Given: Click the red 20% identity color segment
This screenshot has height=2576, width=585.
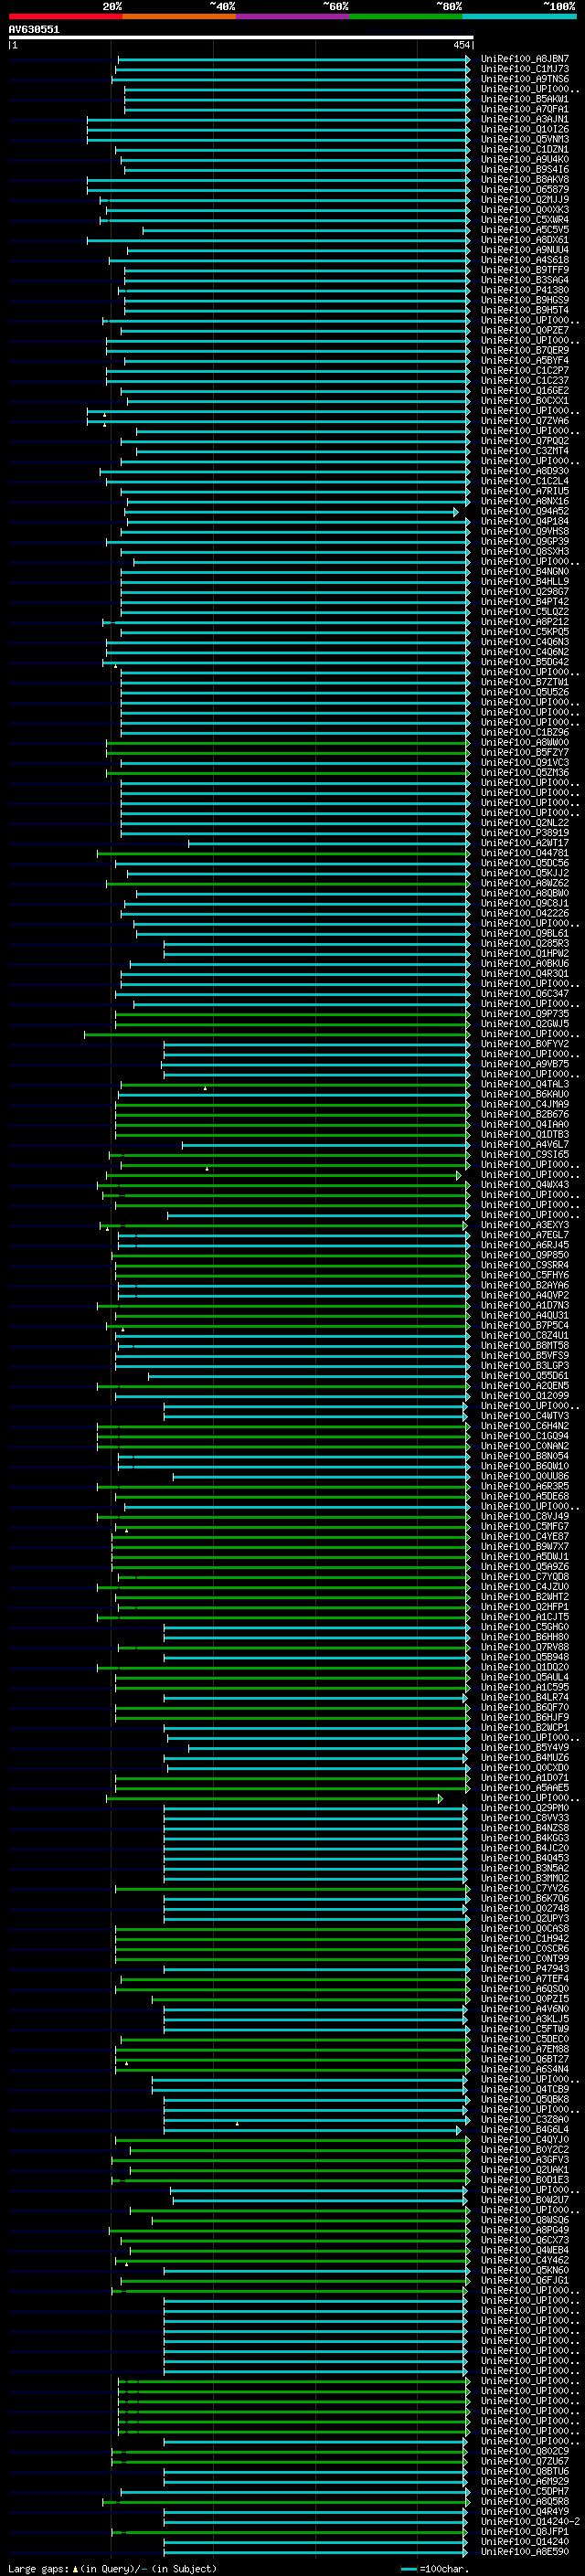Looking at the screenshot, I should point(65,16).
